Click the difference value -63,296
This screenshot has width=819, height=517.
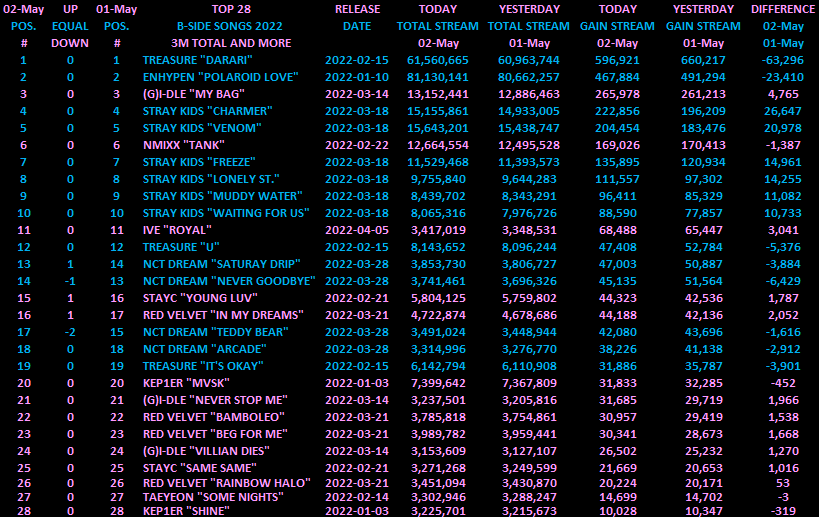click(782, 60)
